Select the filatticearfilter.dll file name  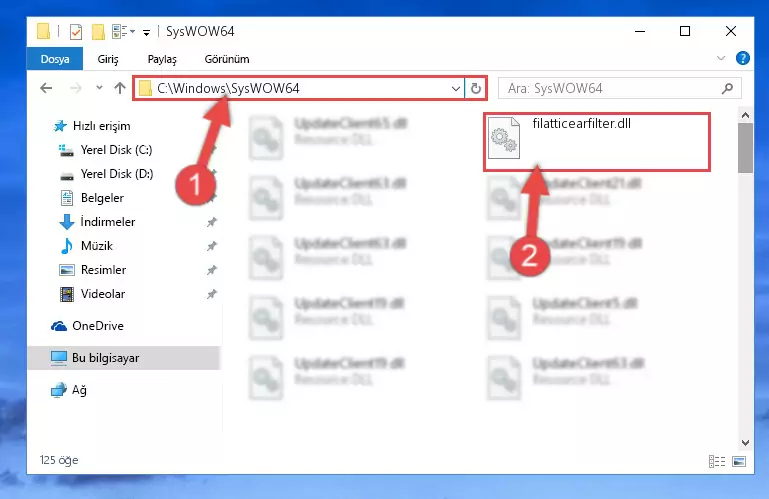point(582,124)
